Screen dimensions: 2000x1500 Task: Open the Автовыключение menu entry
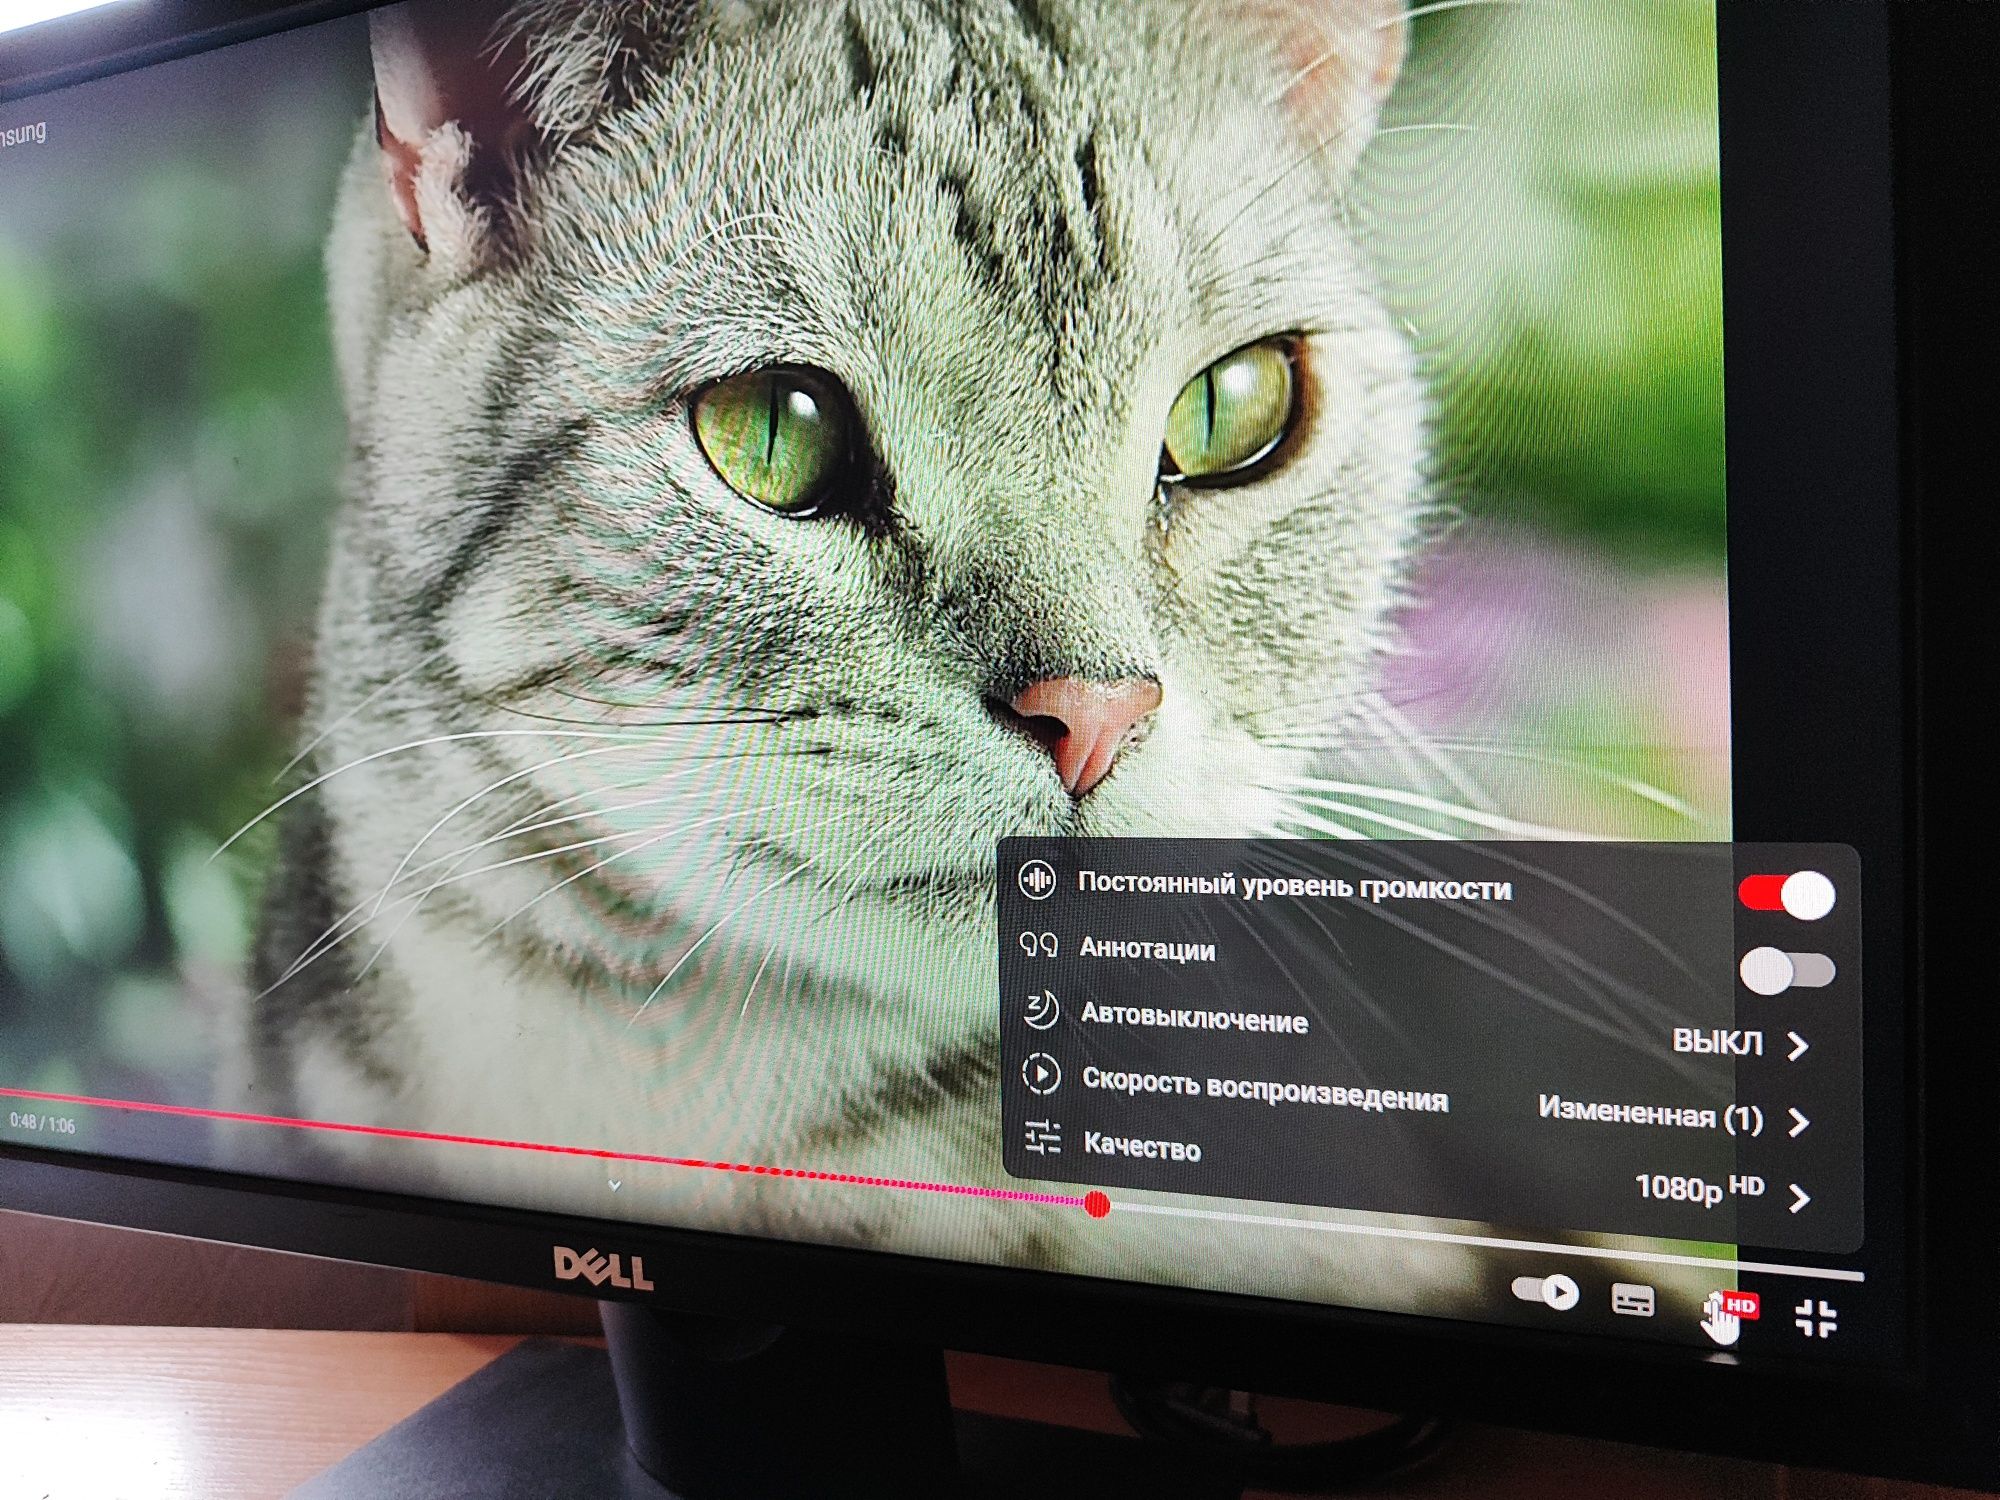click(1420, 1029)
